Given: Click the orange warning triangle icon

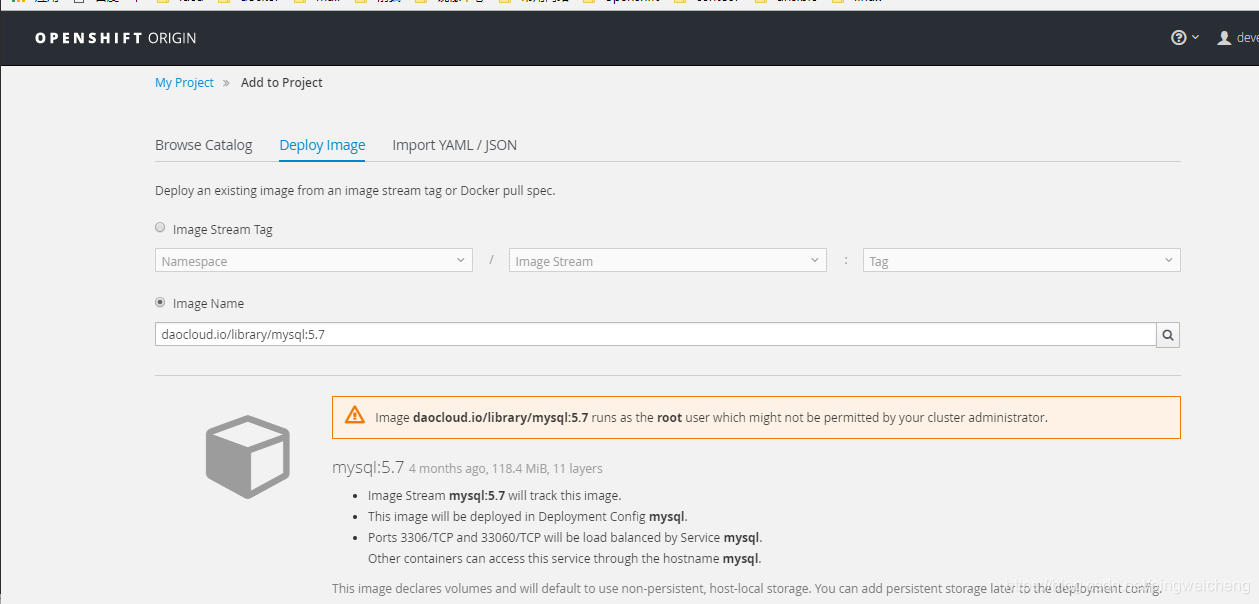Looking at the screenshot, I should [355, 416].
